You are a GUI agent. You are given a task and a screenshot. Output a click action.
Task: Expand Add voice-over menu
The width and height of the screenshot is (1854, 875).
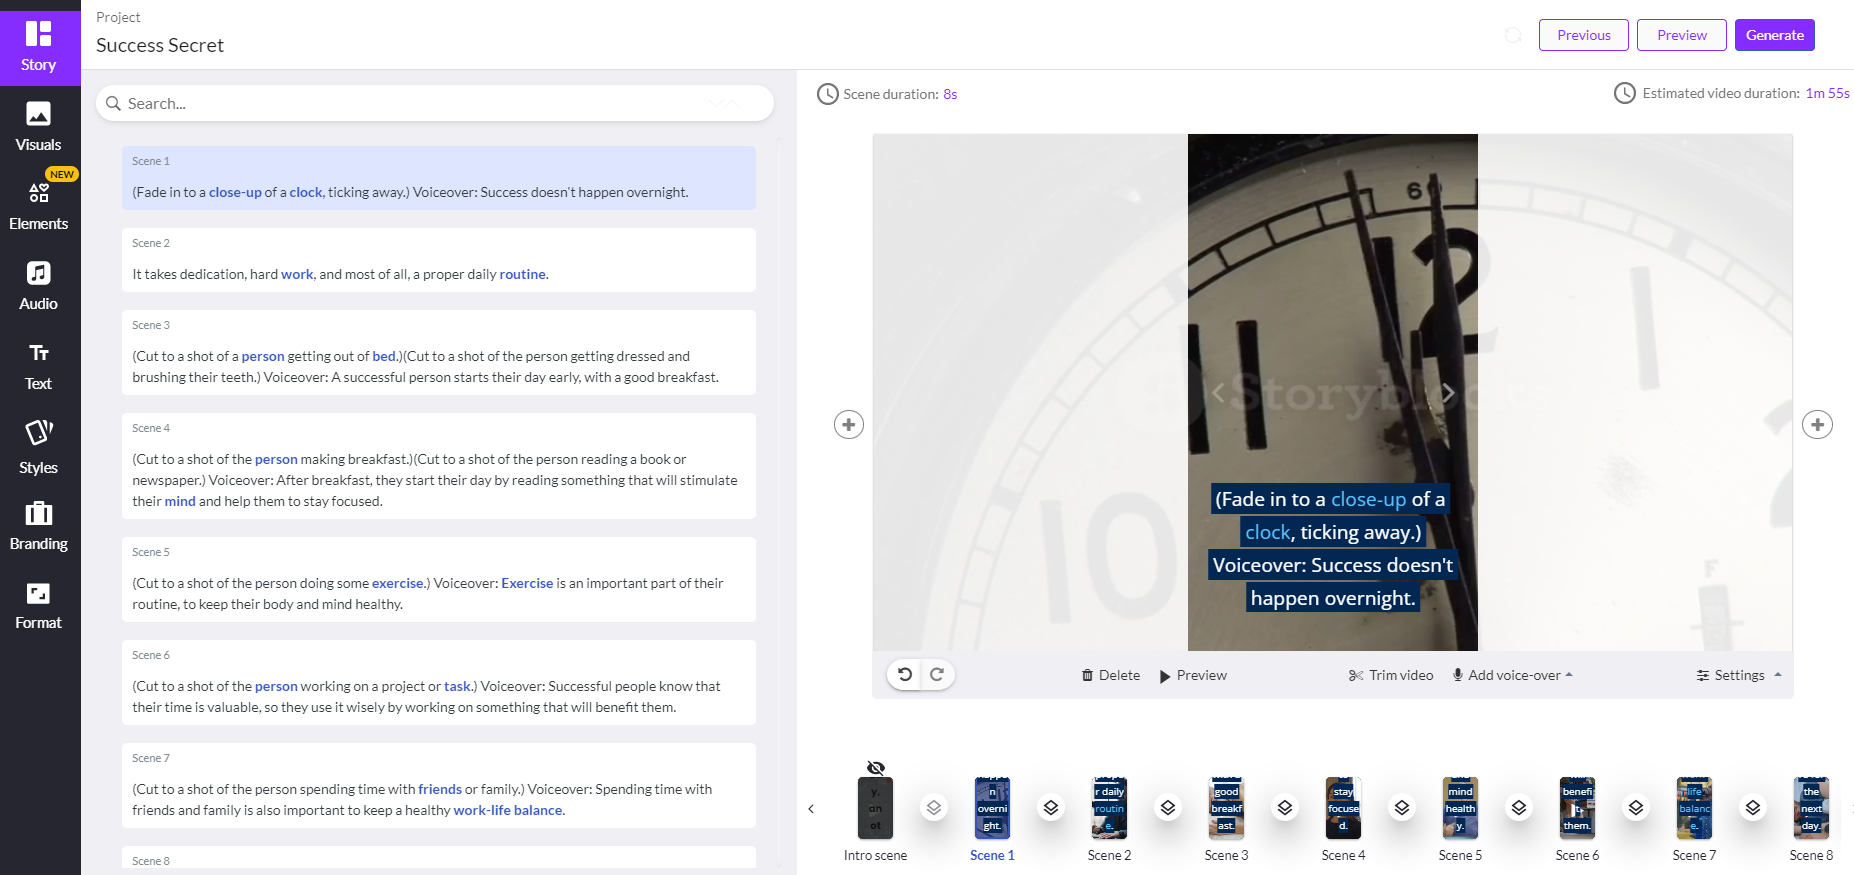point(1513,675)
